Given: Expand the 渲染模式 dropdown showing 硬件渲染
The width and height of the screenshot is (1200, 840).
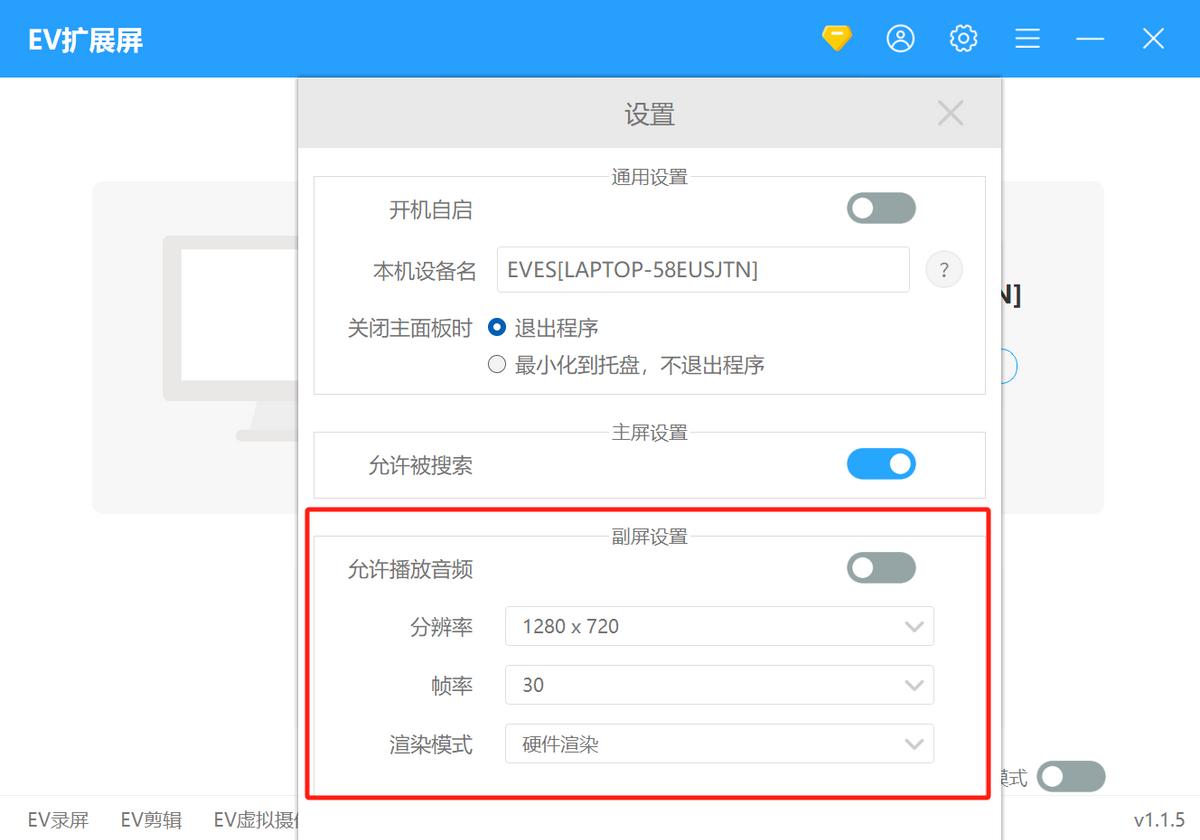Looking at the screenshot, I should [719, 744].
